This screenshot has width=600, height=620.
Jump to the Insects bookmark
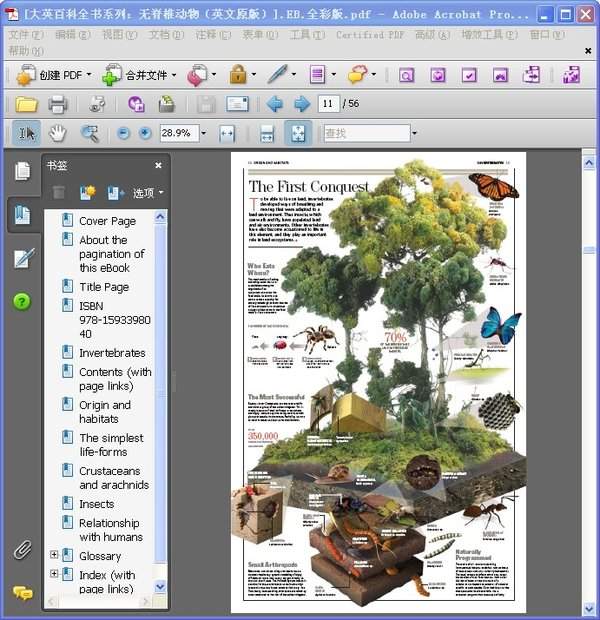(97, 504)
